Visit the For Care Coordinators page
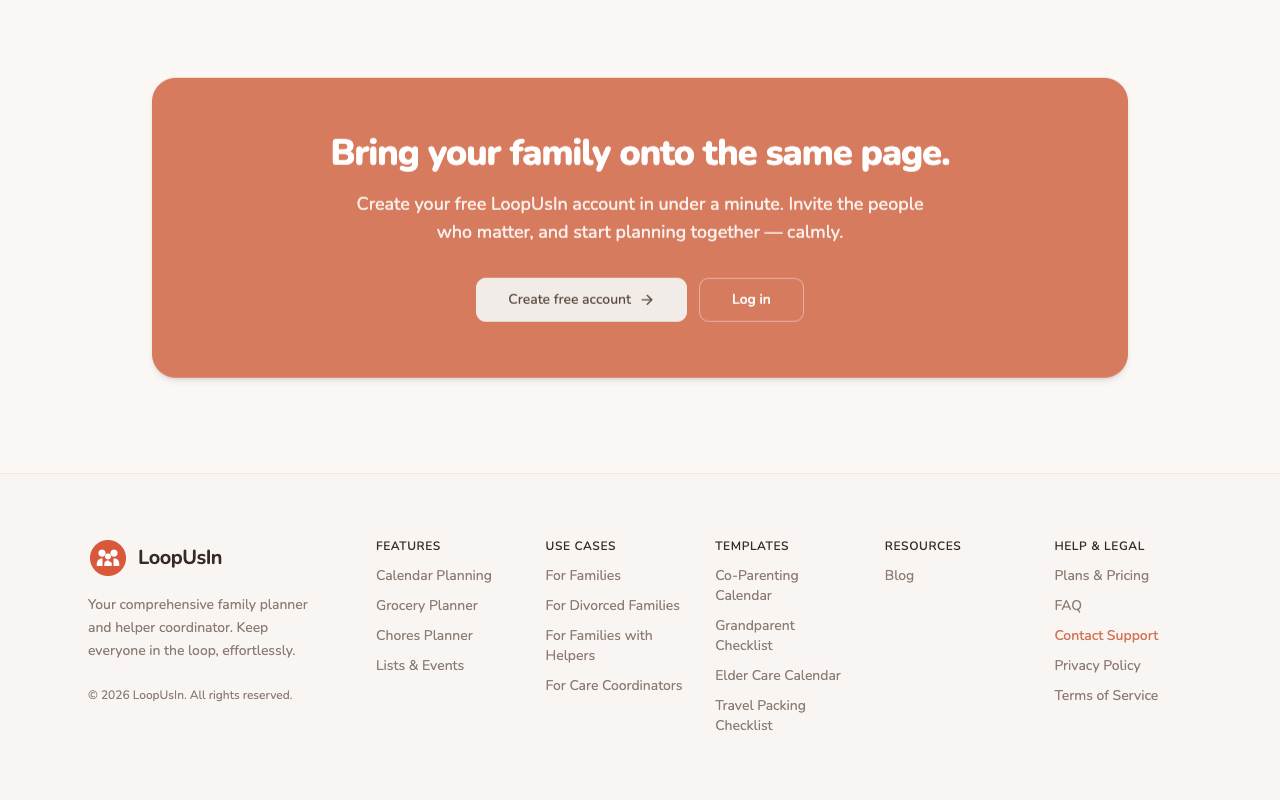This screenshot has width=1280, height=800. pyautogui.click(x=614, y=685)
